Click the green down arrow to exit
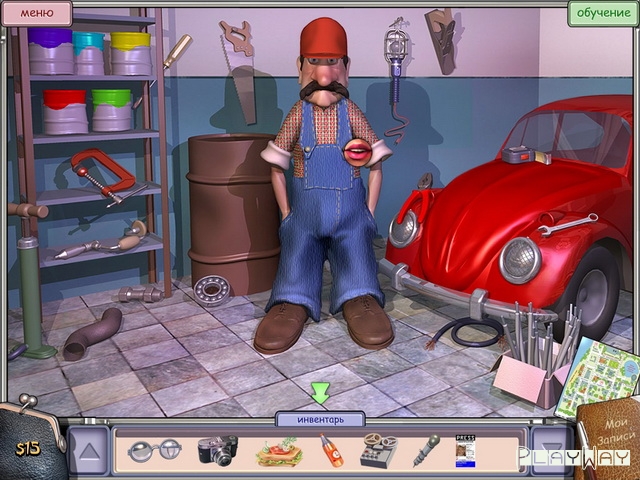This screenshot has height=480, width=640. coord(319,393)
